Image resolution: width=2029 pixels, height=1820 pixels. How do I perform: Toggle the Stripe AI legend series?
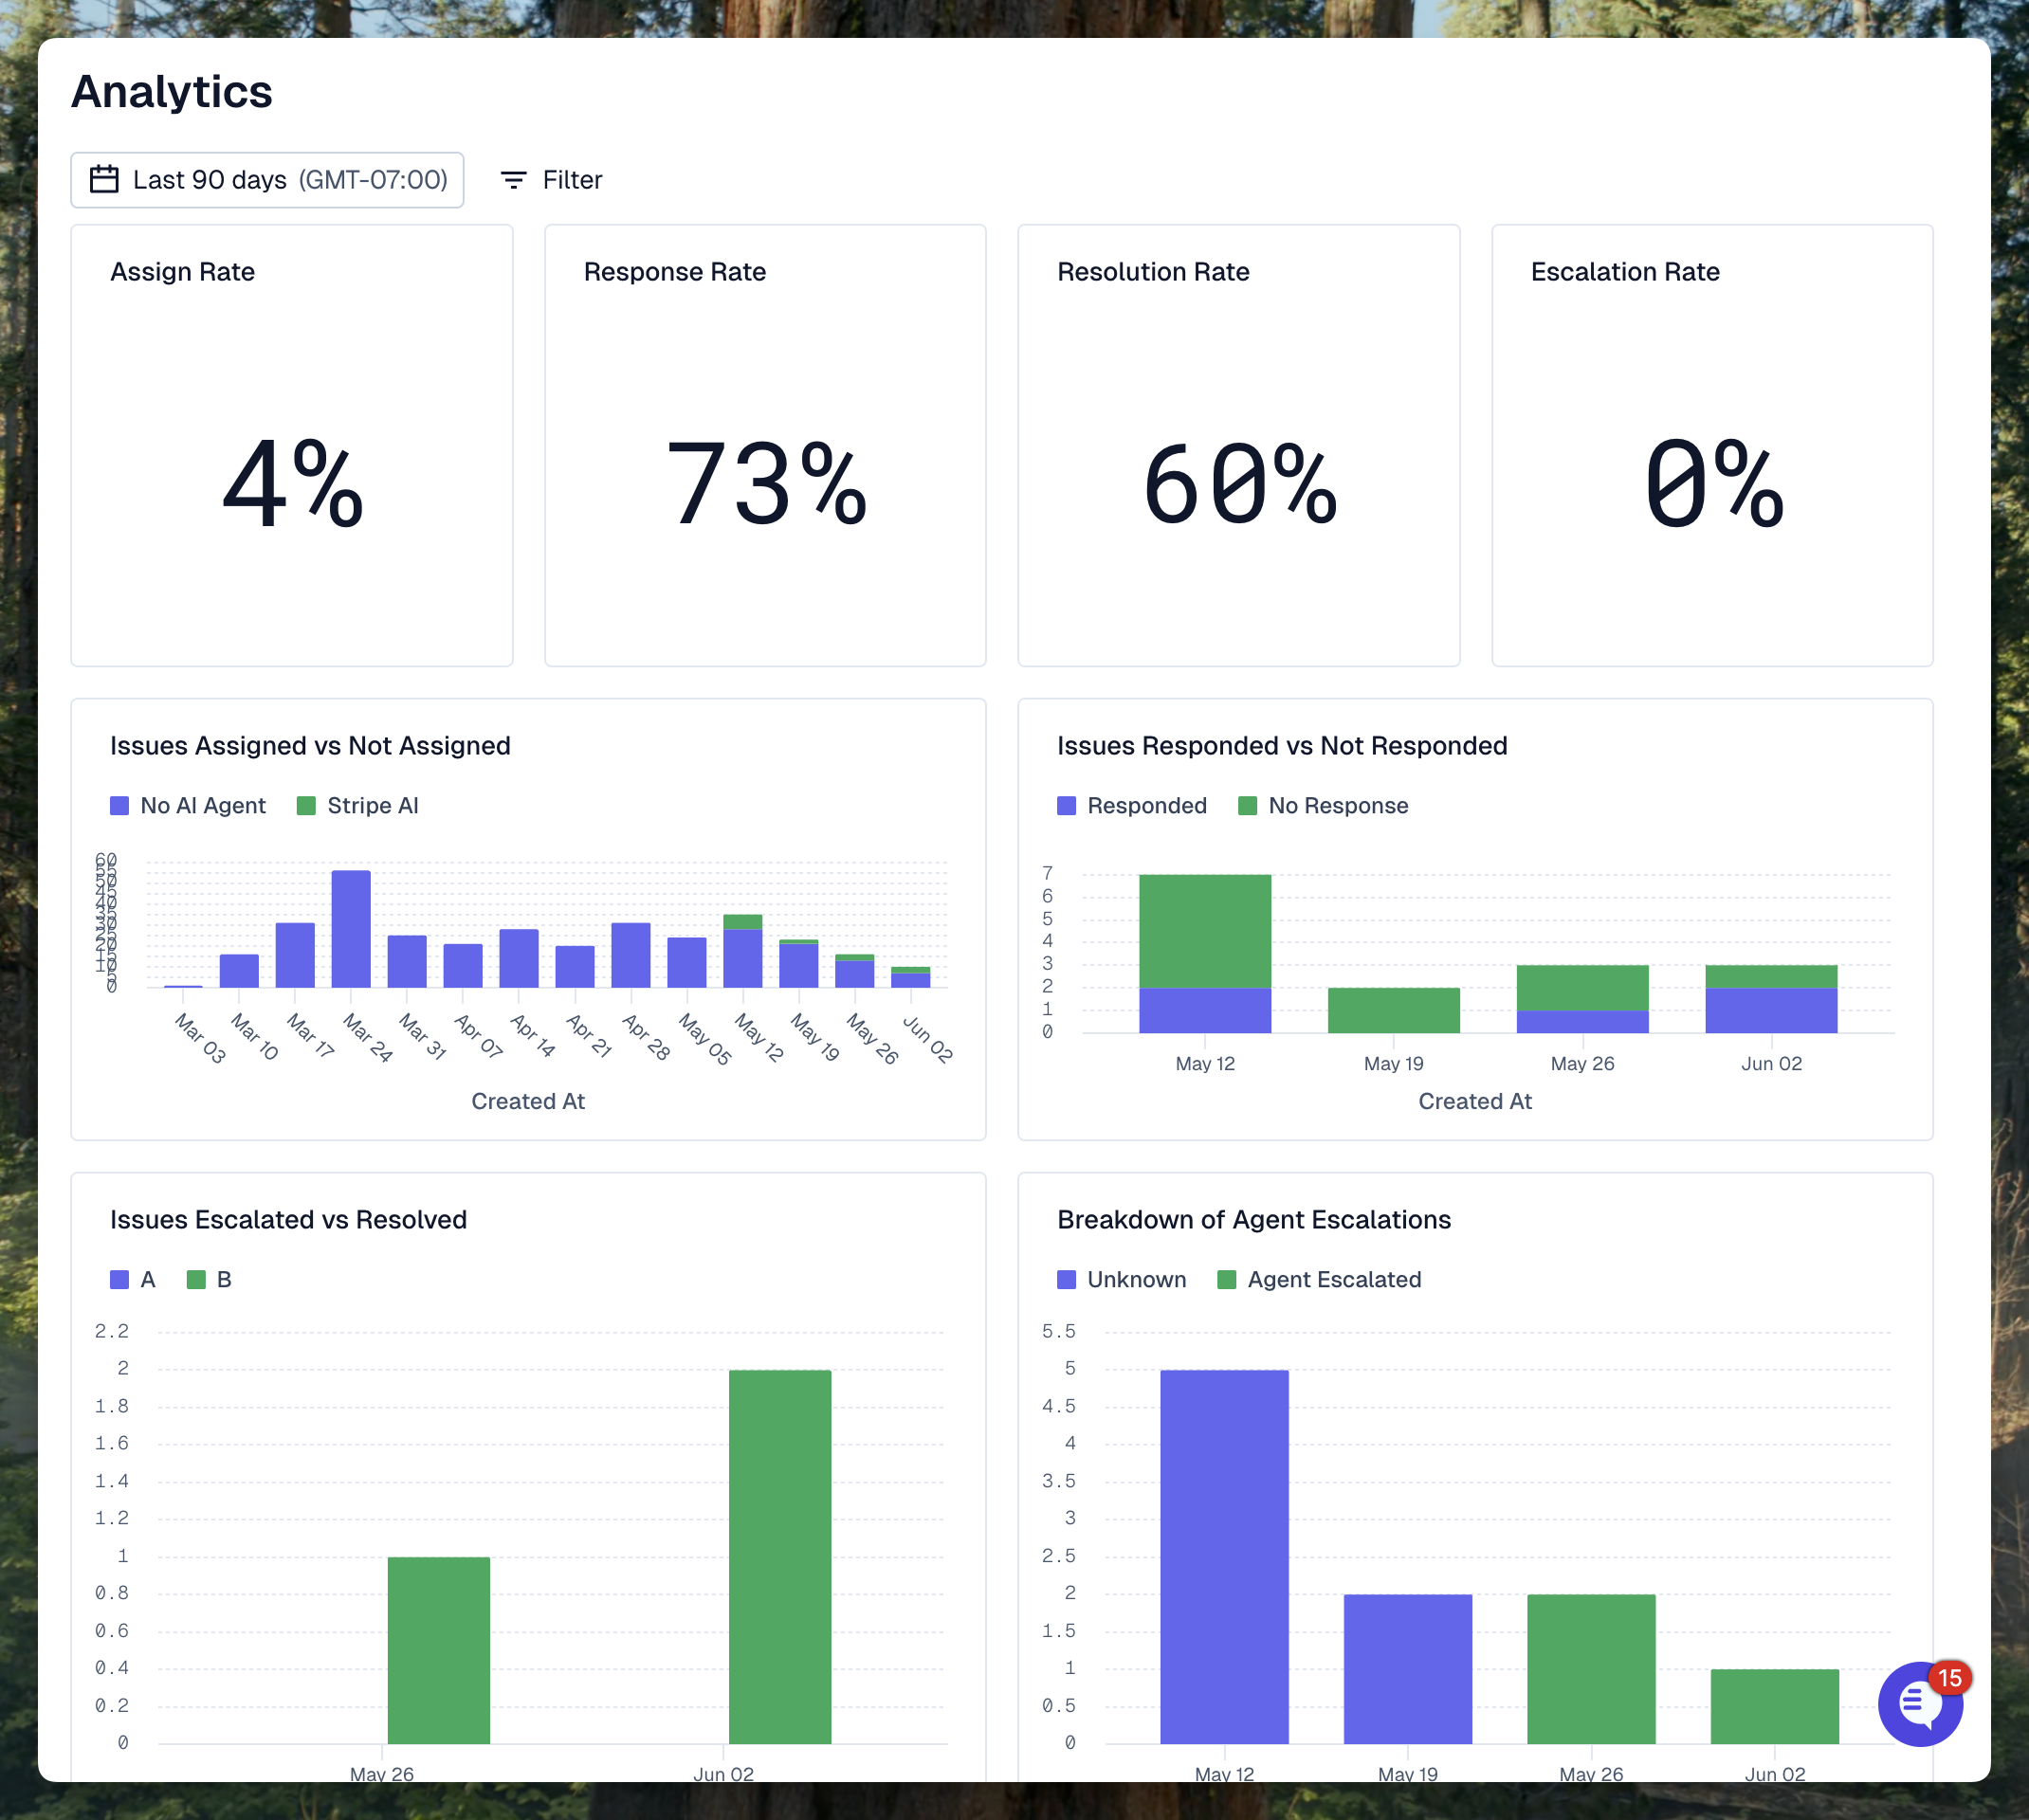[x=358, y=806]
